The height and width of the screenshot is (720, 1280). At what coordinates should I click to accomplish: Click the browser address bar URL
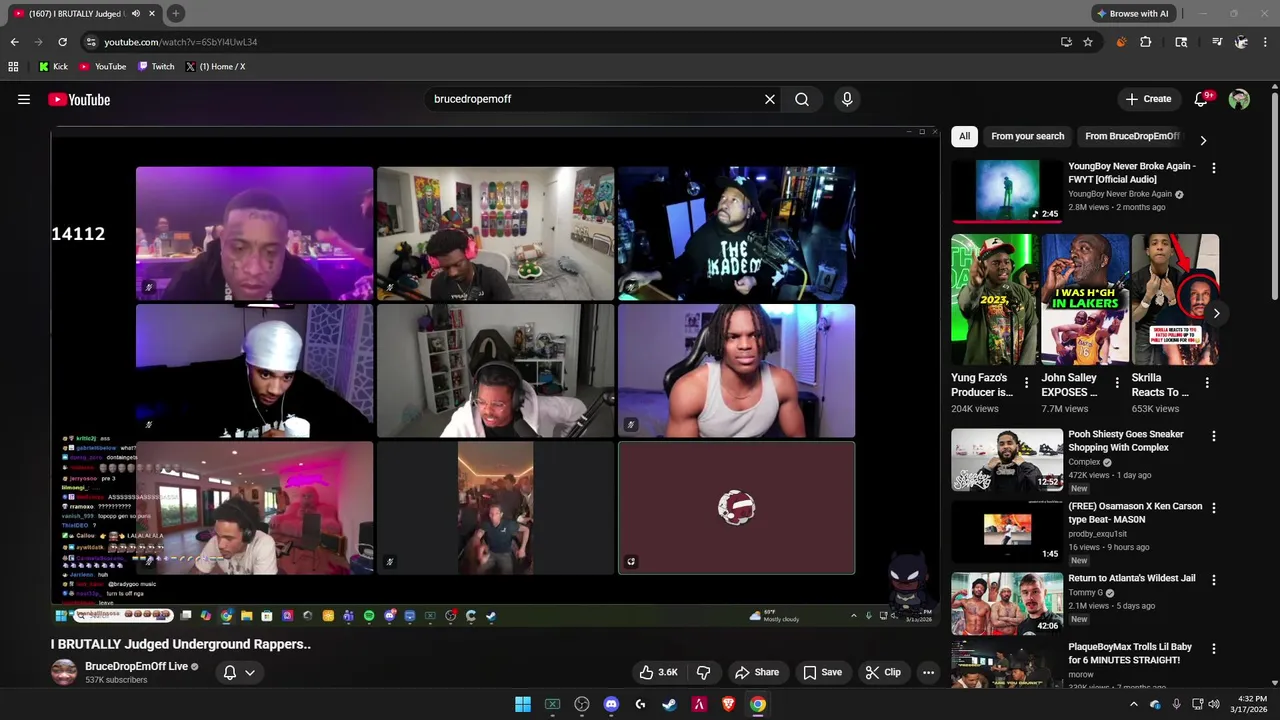click(180, 42)
